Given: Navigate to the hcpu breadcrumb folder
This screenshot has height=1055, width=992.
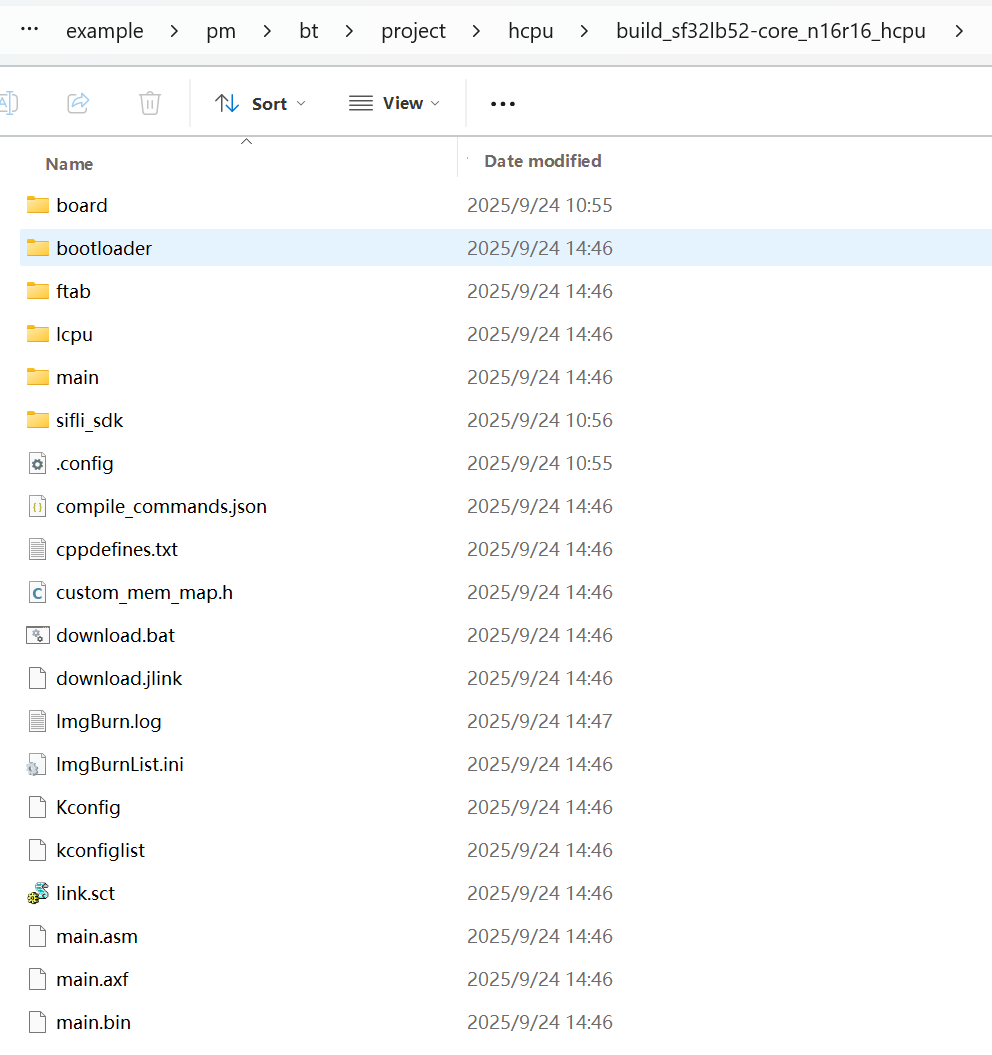Looking at the screenshot, I should click(x=530, y=31).
